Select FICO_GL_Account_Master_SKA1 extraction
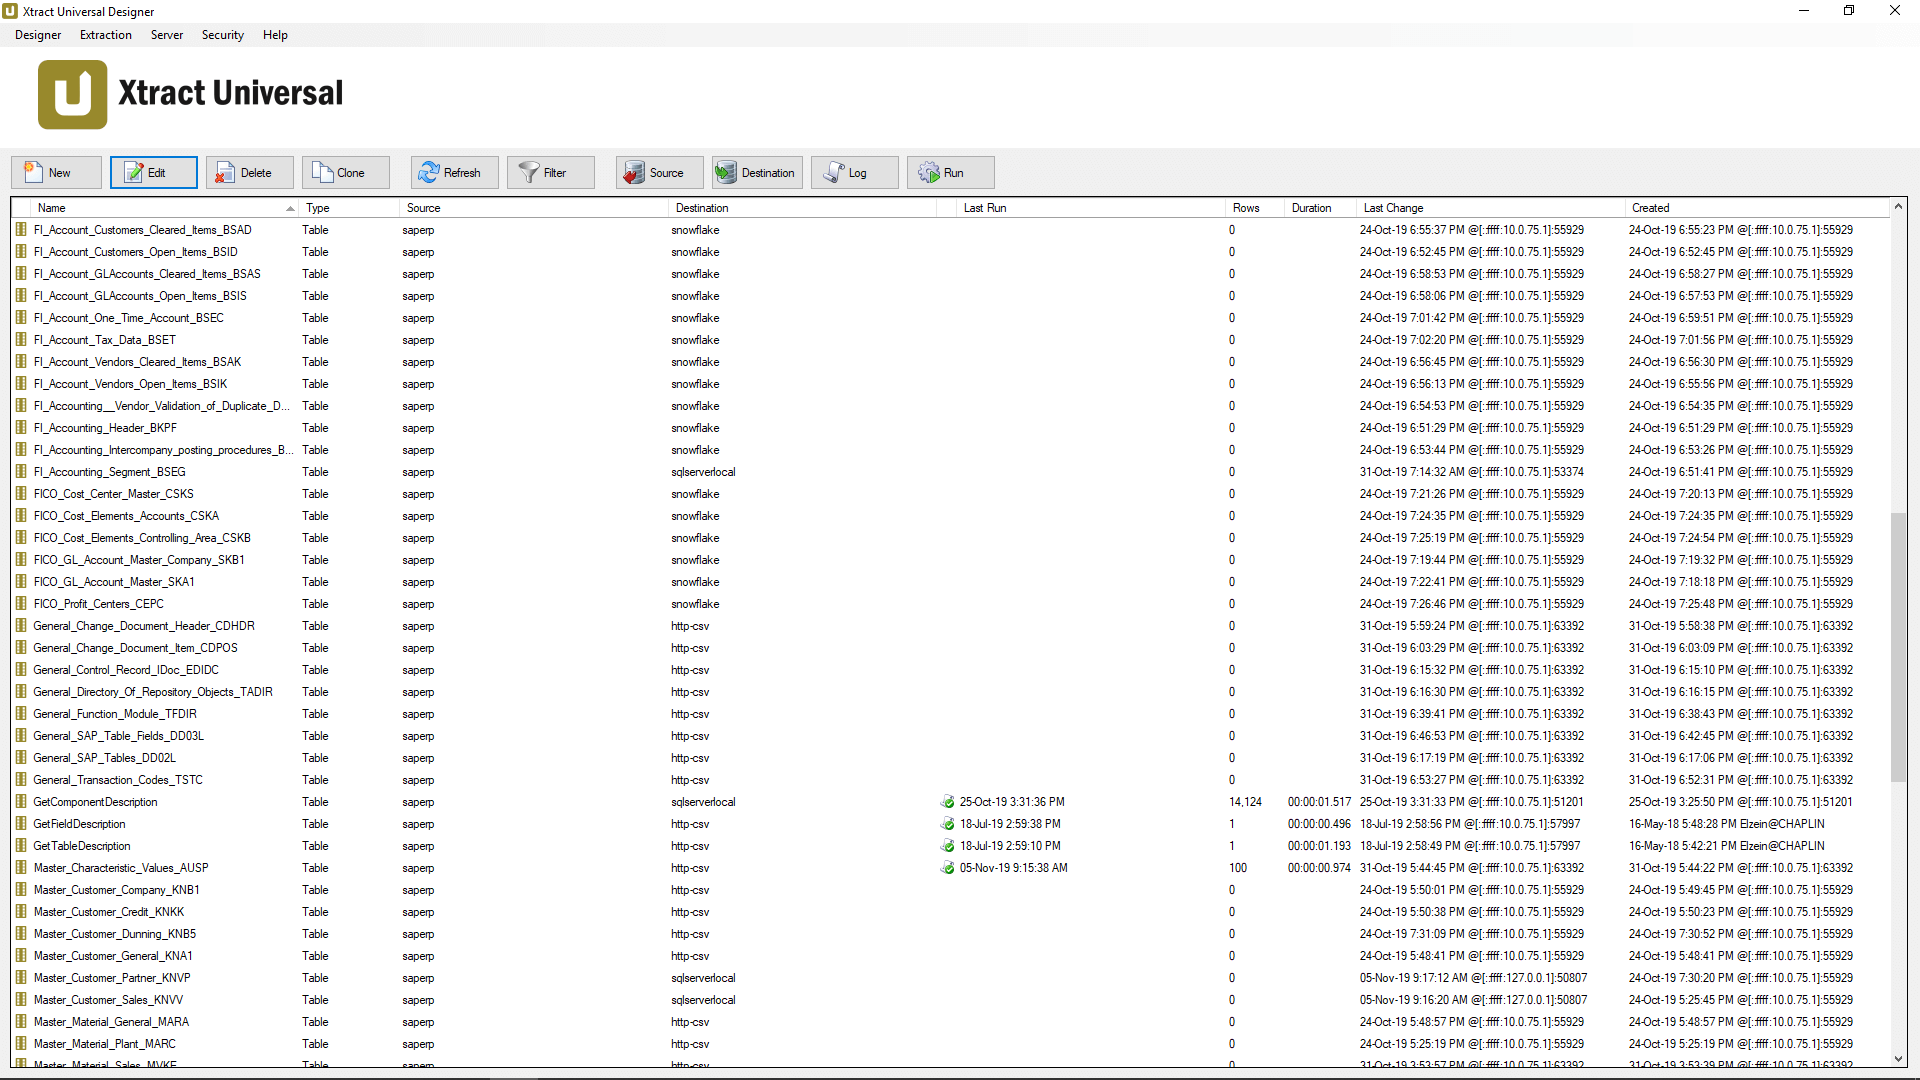 (114, 582)
